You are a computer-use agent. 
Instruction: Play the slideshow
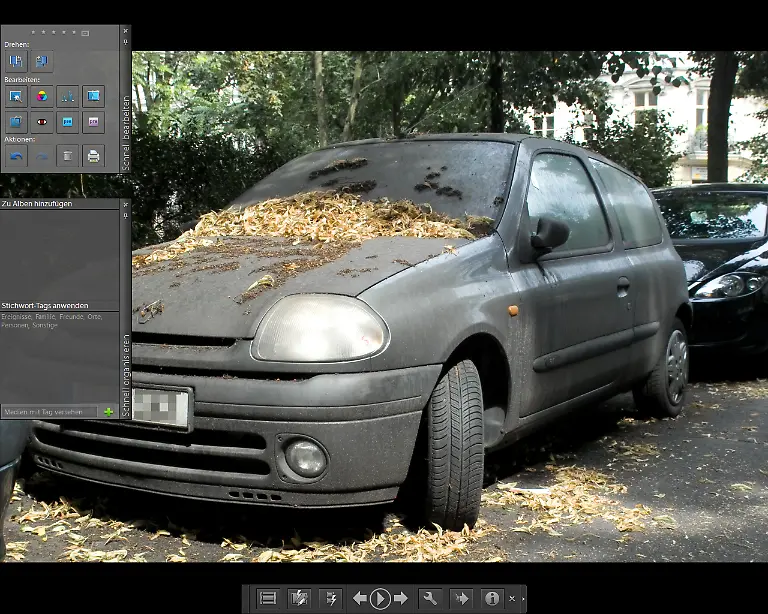pos(380,598)
